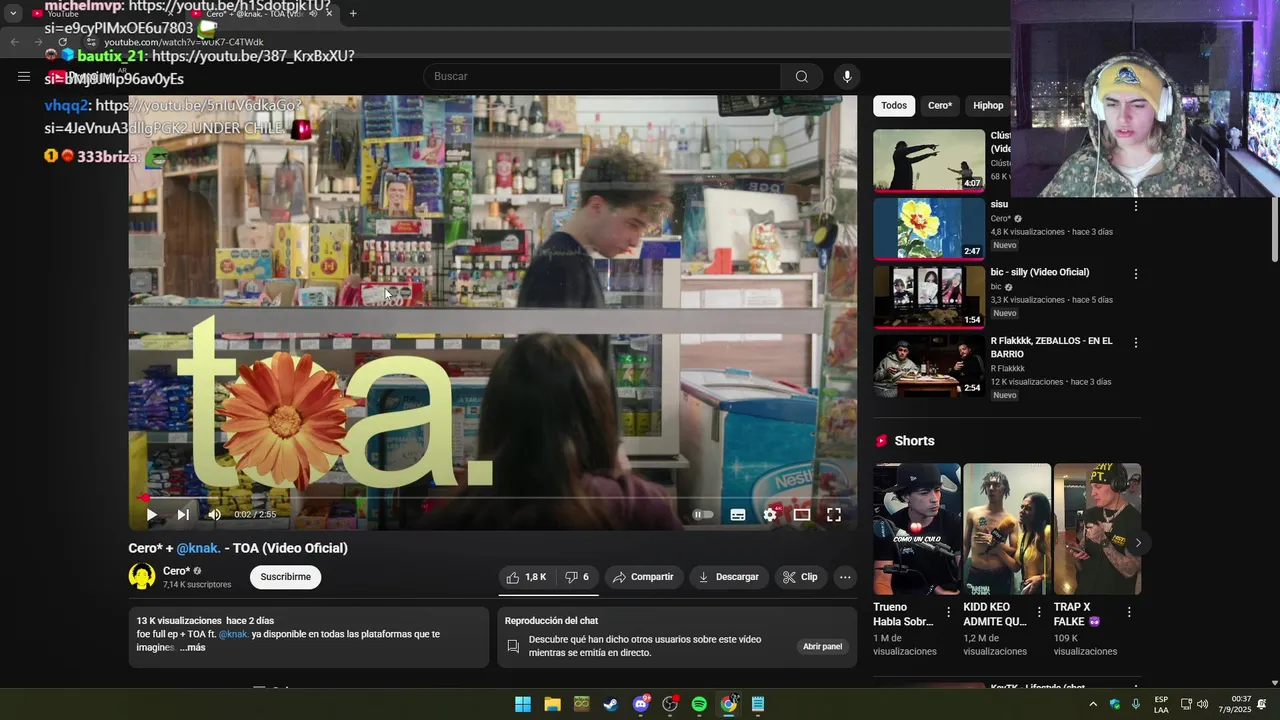Expand description with ...más
This screenshot has height=720, width=1280.
193,648
